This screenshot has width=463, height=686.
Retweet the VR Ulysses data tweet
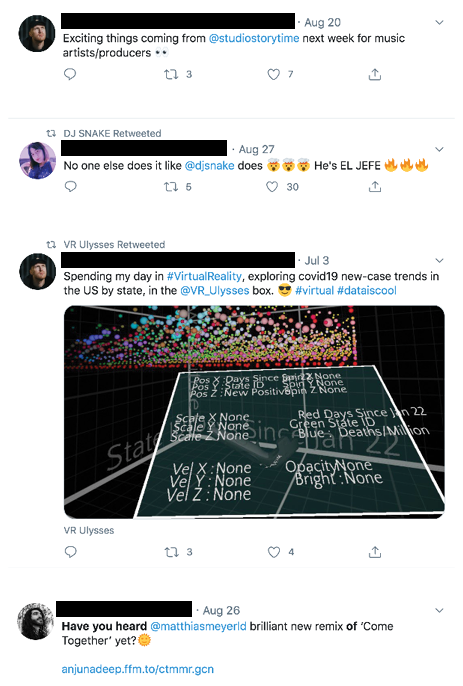pyautogui.click(x=172, y=552)
